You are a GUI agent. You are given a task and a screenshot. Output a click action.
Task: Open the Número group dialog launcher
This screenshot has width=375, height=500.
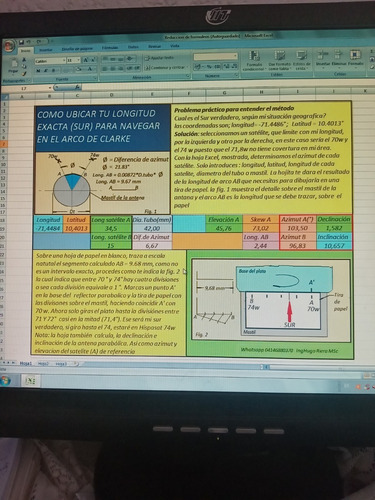click(x=236, y=74)
